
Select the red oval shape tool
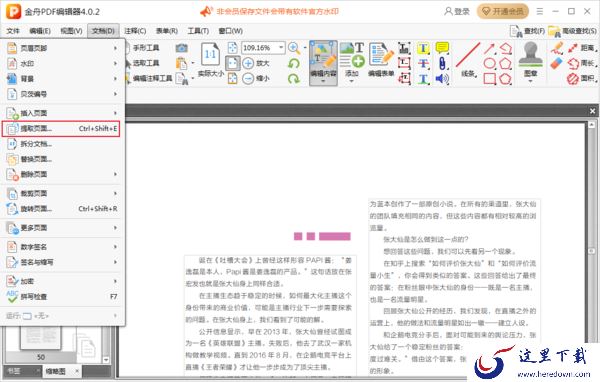point(489,63)
